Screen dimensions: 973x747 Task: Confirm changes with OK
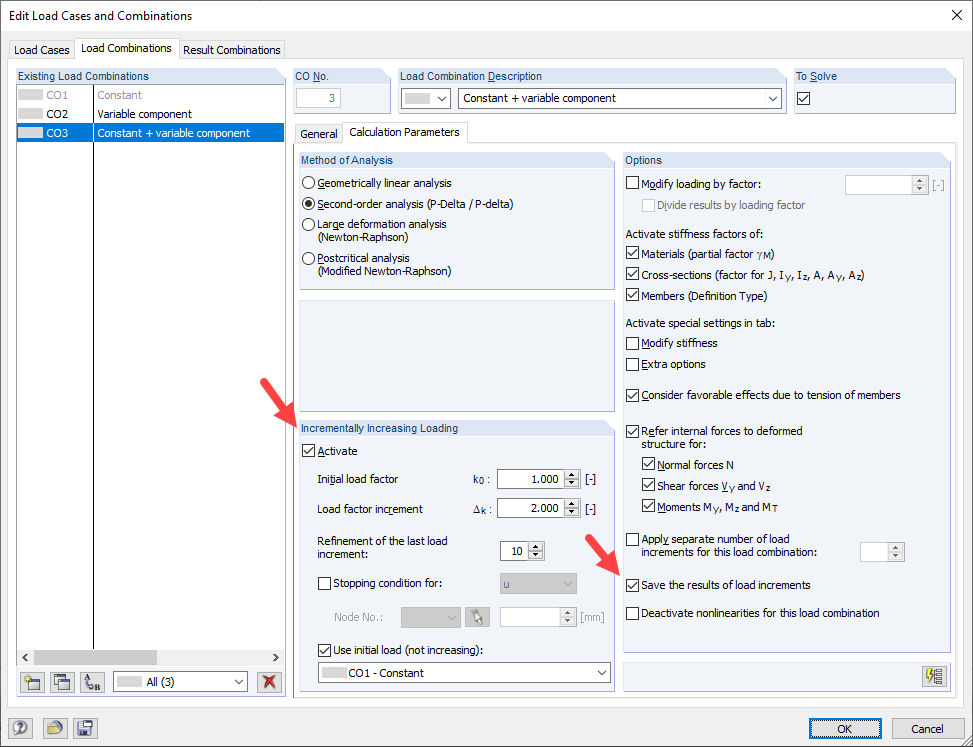click(846, 728)
